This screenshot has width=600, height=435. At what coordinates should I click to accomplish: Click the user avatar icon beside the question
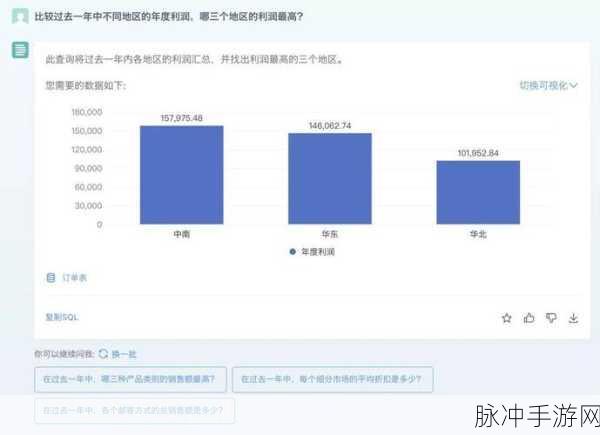point(20,16)
